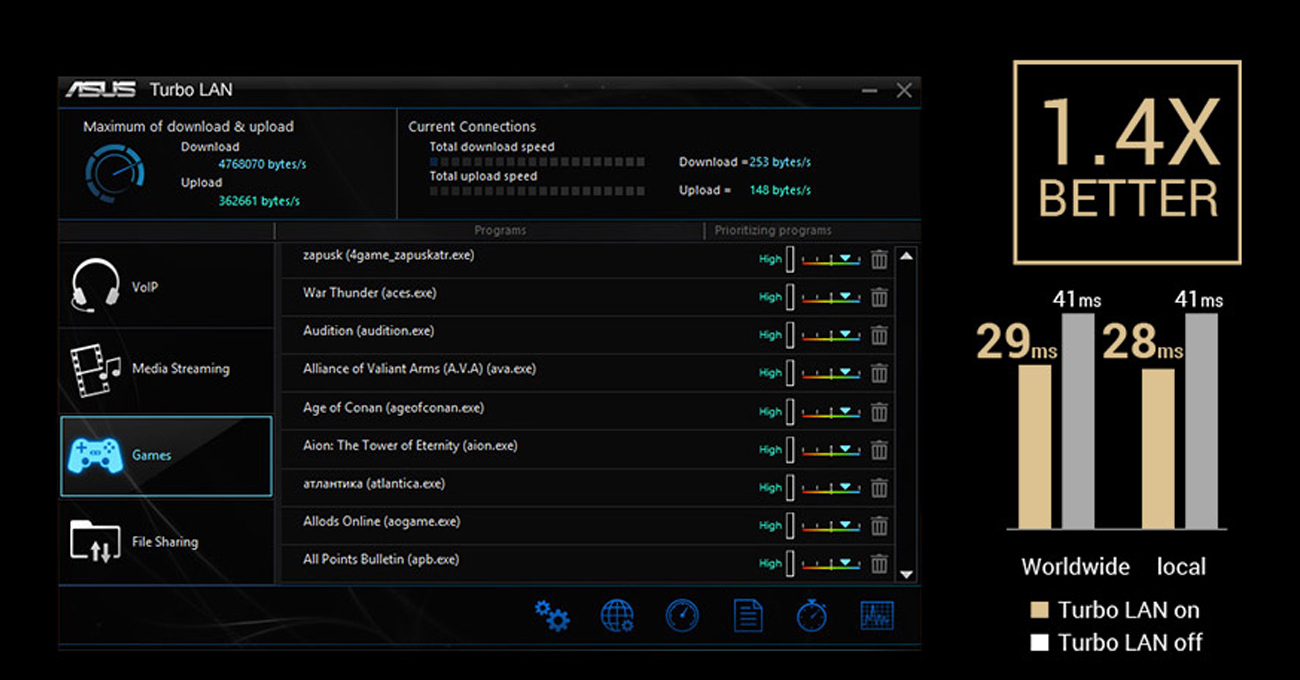Remove Alliance of Valiant Arms via trash icon

click(x=879, y=373)
